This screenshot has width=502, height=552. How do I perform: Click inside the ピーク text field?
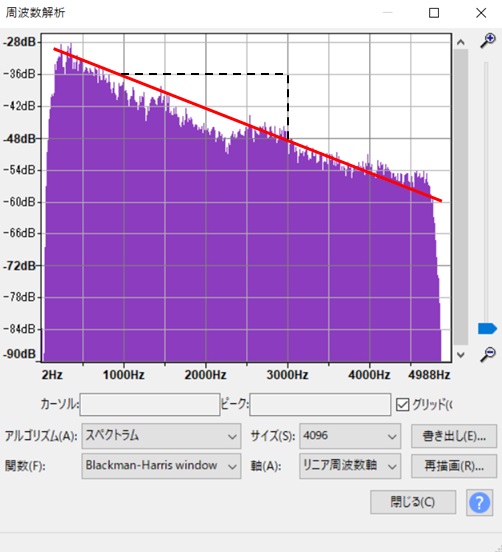pyautogui.click(x=320, y=404)
